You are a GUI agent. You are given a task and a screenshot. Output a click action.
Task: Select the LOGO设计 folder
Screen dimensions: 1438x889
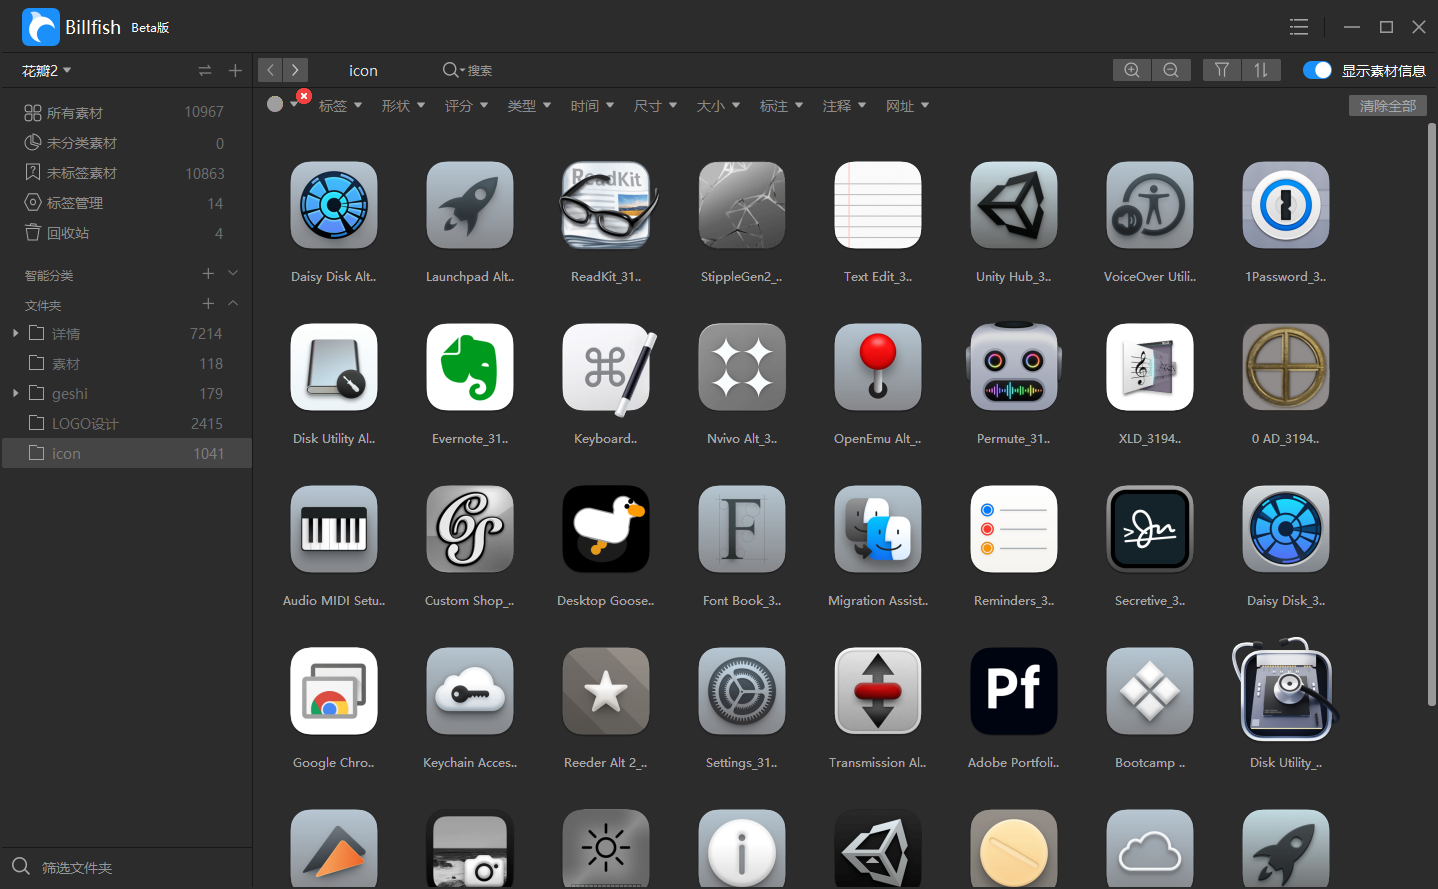pyautogui.click(x=126, y=423)
